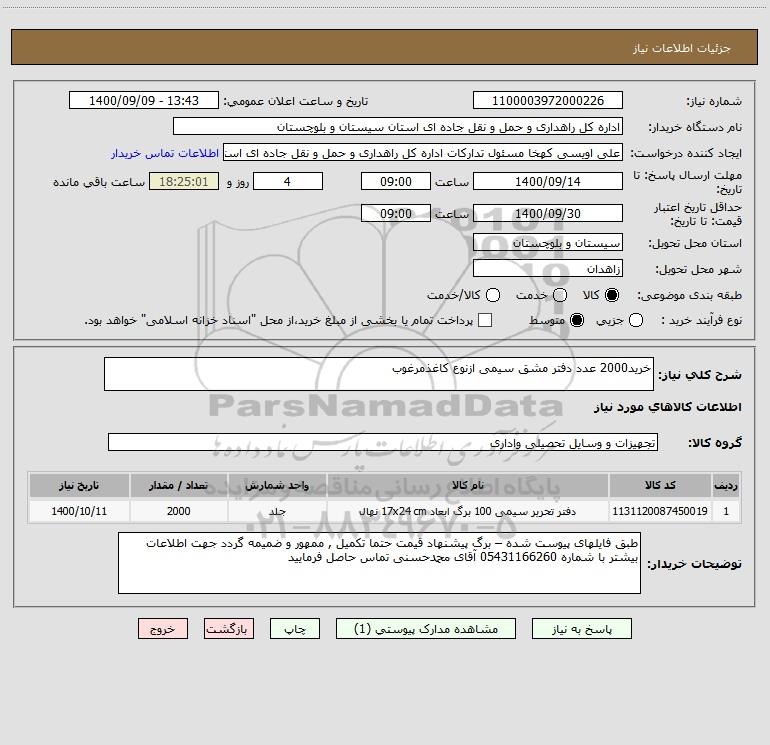The width and height of the screenshot is (770, 745).
Task: Click the delivery city field زاهدان
Action: tap(548, 269)
